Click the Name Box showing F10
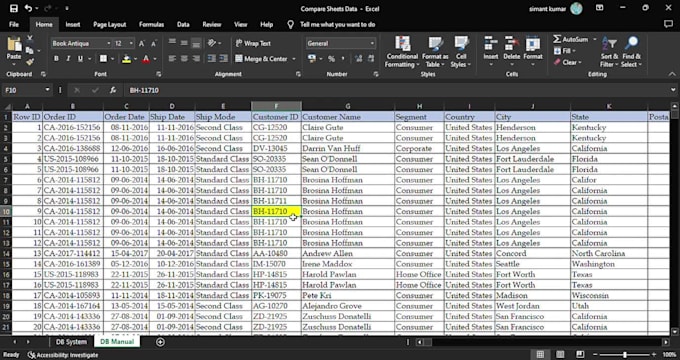680x360 pixels. [x=24, y=90]
